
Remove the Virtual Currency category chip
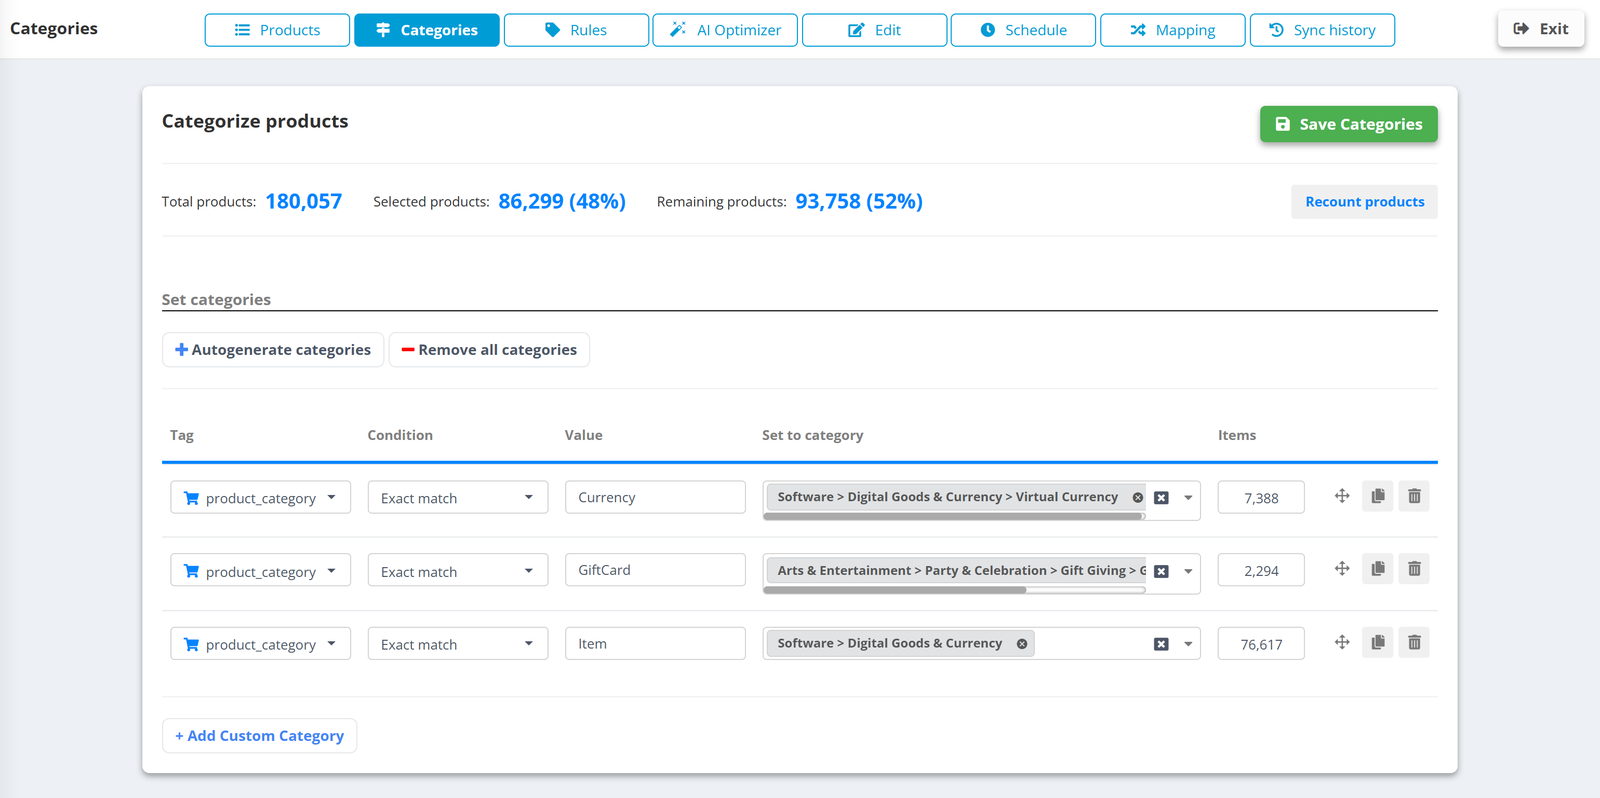1138,497
